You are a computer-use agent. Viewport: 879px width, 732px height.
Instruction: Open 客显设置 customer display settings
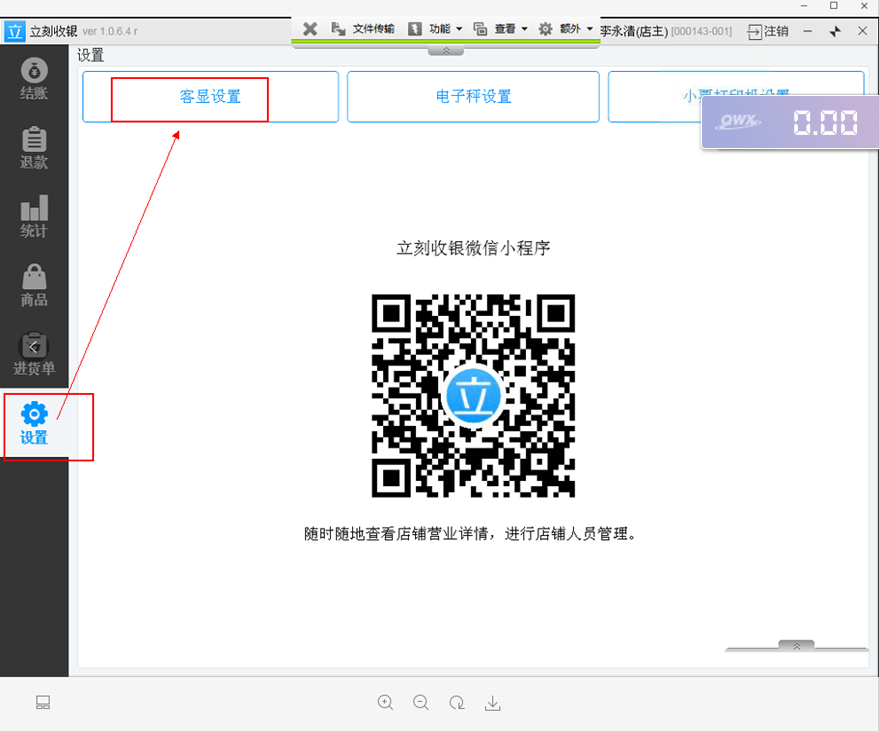click(210, 96)
